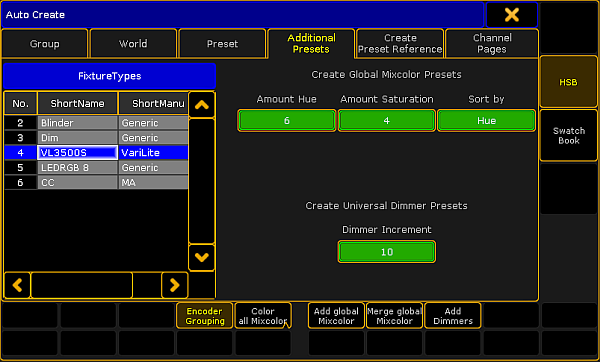This screenshot has width=600, height=362.
Task: Click the left arrow under the fixture table
Action: click(x=17, y=285)
